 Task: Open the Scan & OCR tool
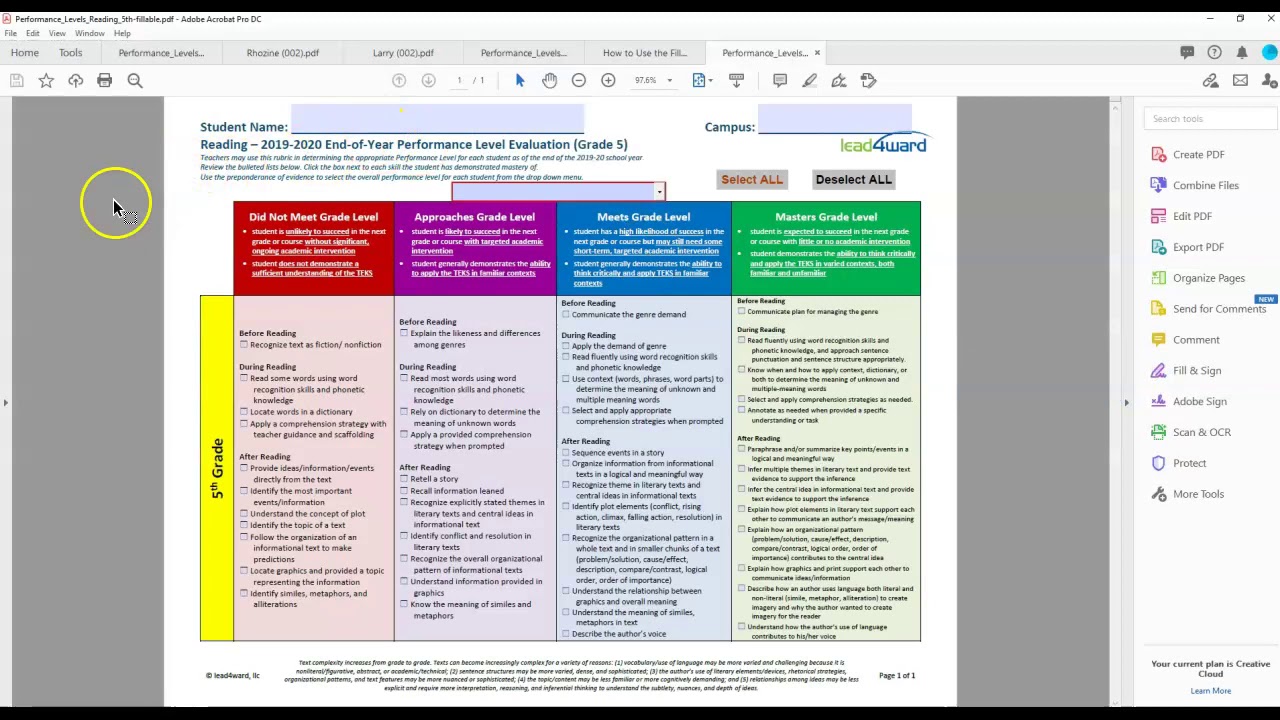click(1201, 432)
